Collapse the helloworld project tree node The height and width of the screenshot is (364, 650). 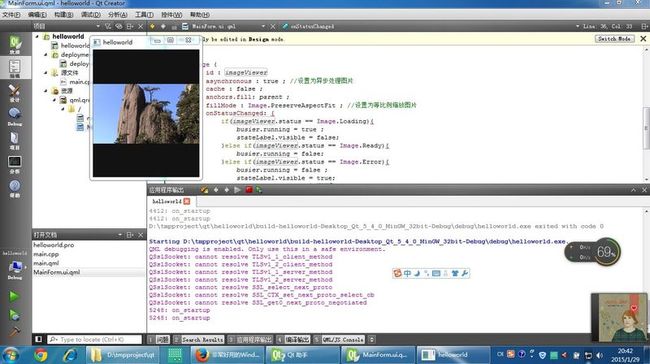click(37, 36)
